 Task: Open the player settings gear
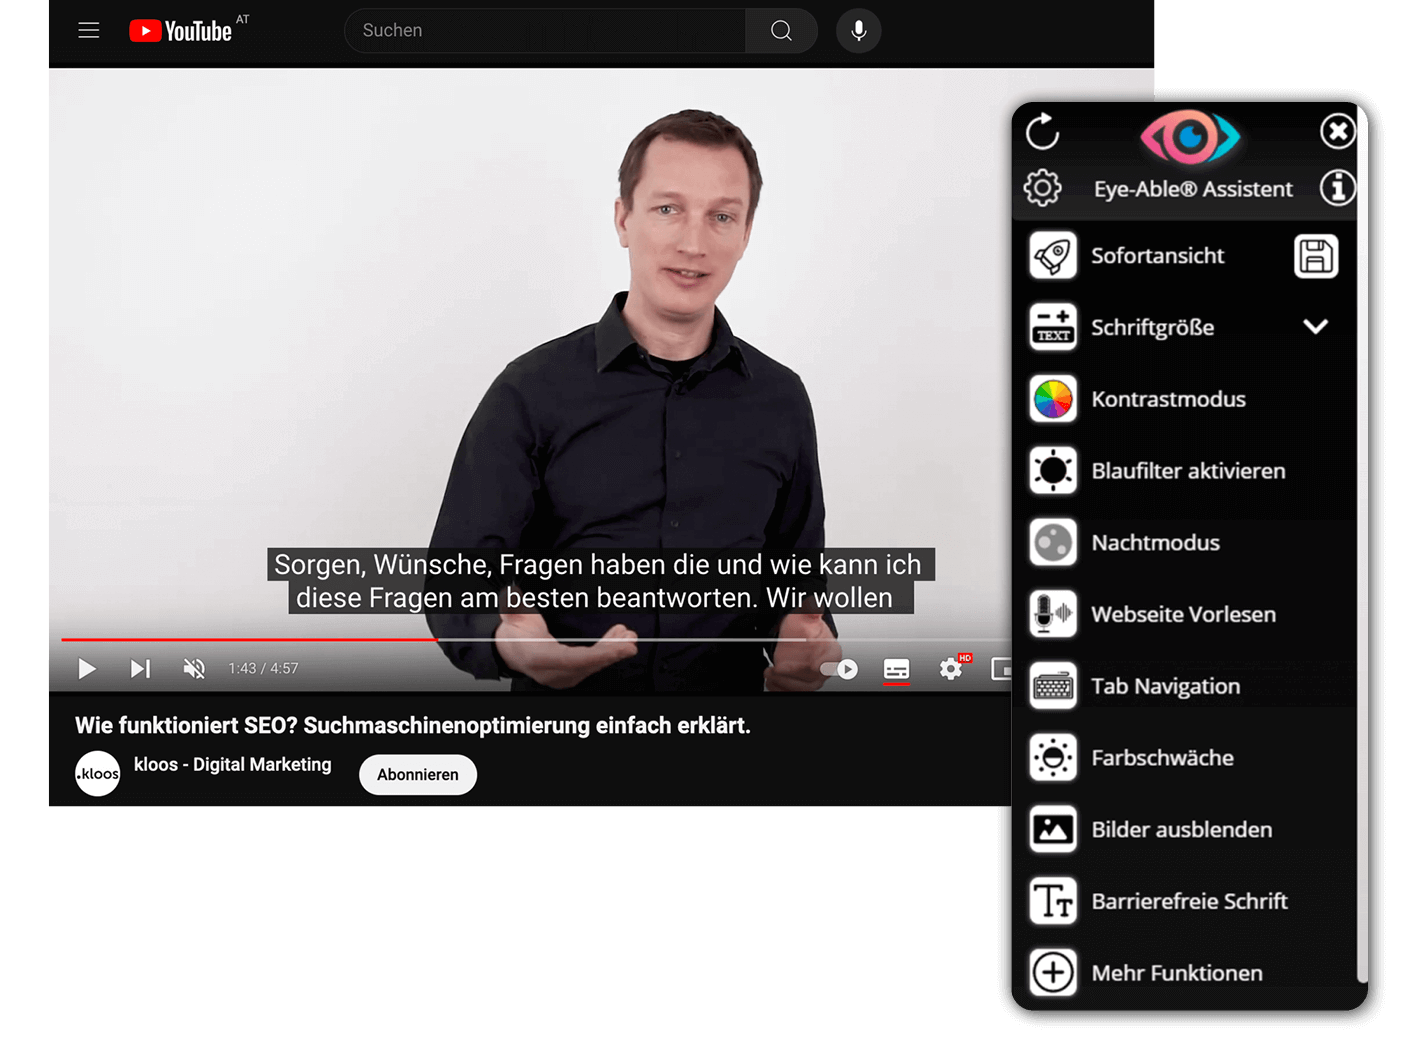[951, 668]
